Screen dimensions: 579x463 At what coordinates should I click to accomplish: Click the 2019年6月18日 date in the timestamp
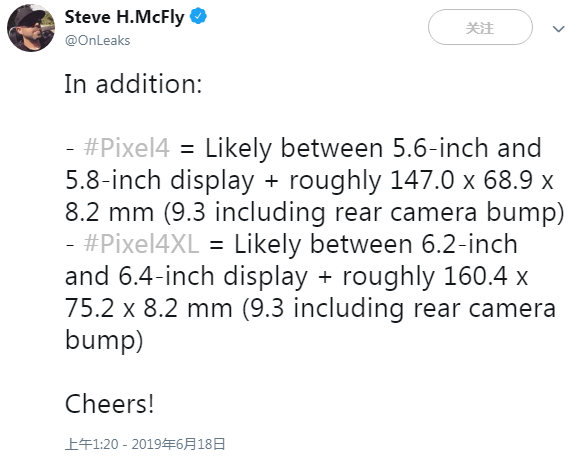pyautogui.click(x=178, y=444)
